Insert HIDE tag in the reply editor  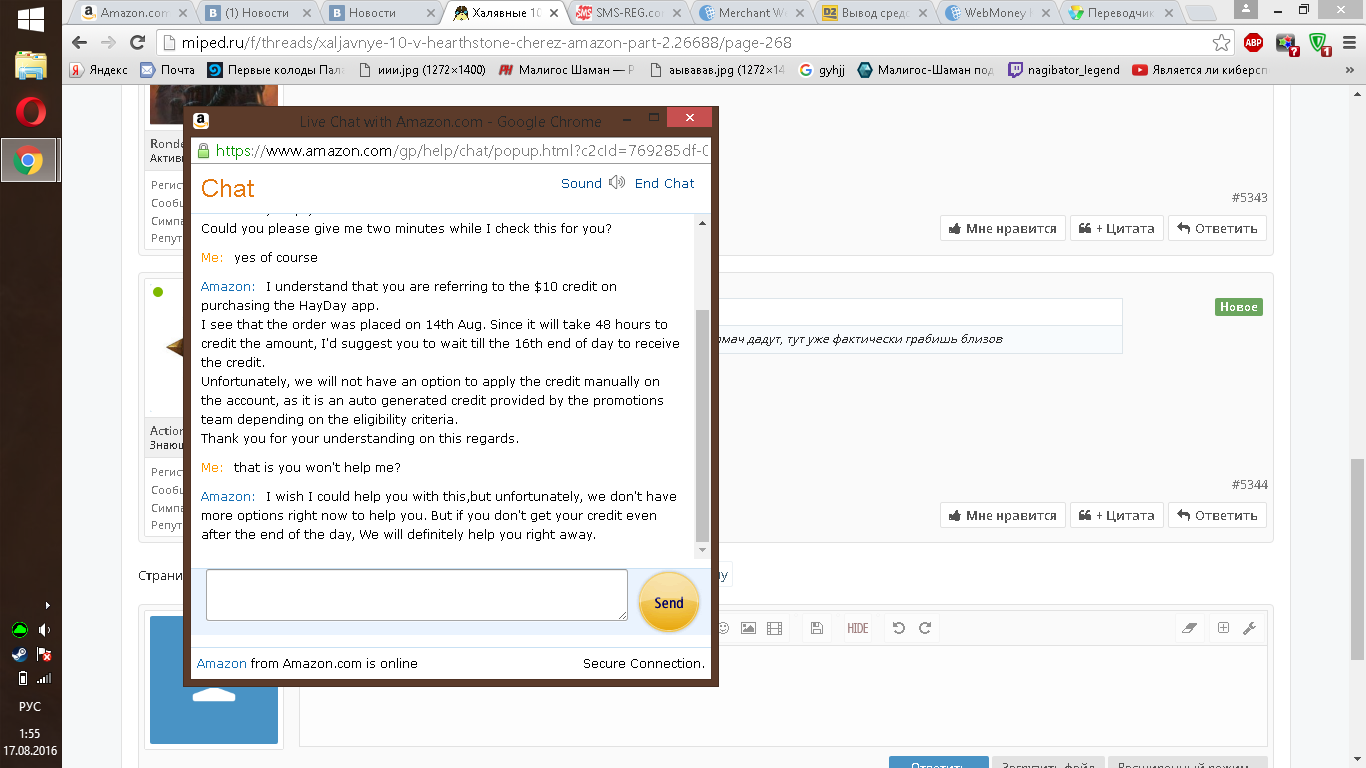[858, 628]
